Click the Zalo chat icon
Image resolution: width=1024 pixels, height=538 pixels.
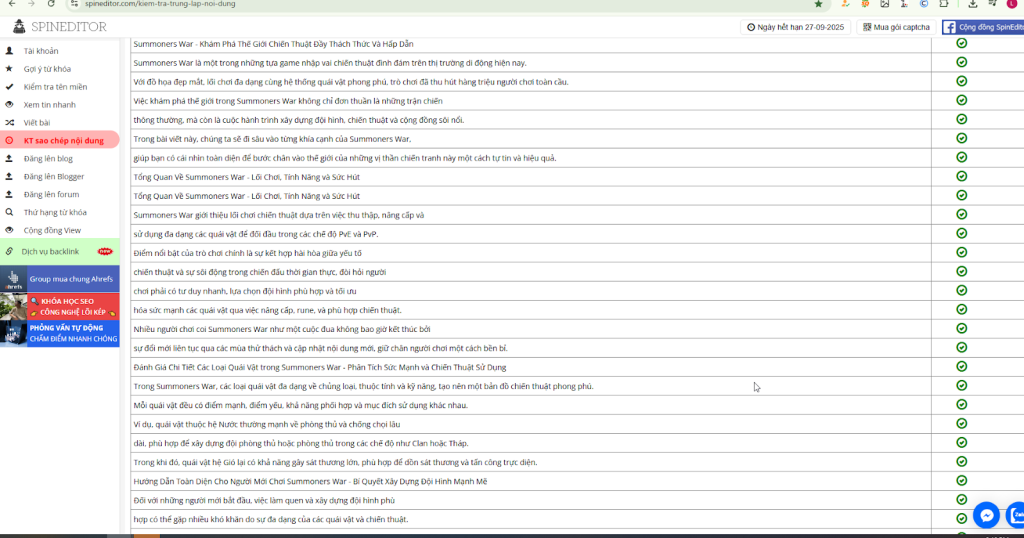pyautogui.click(x=1017, y=514)
